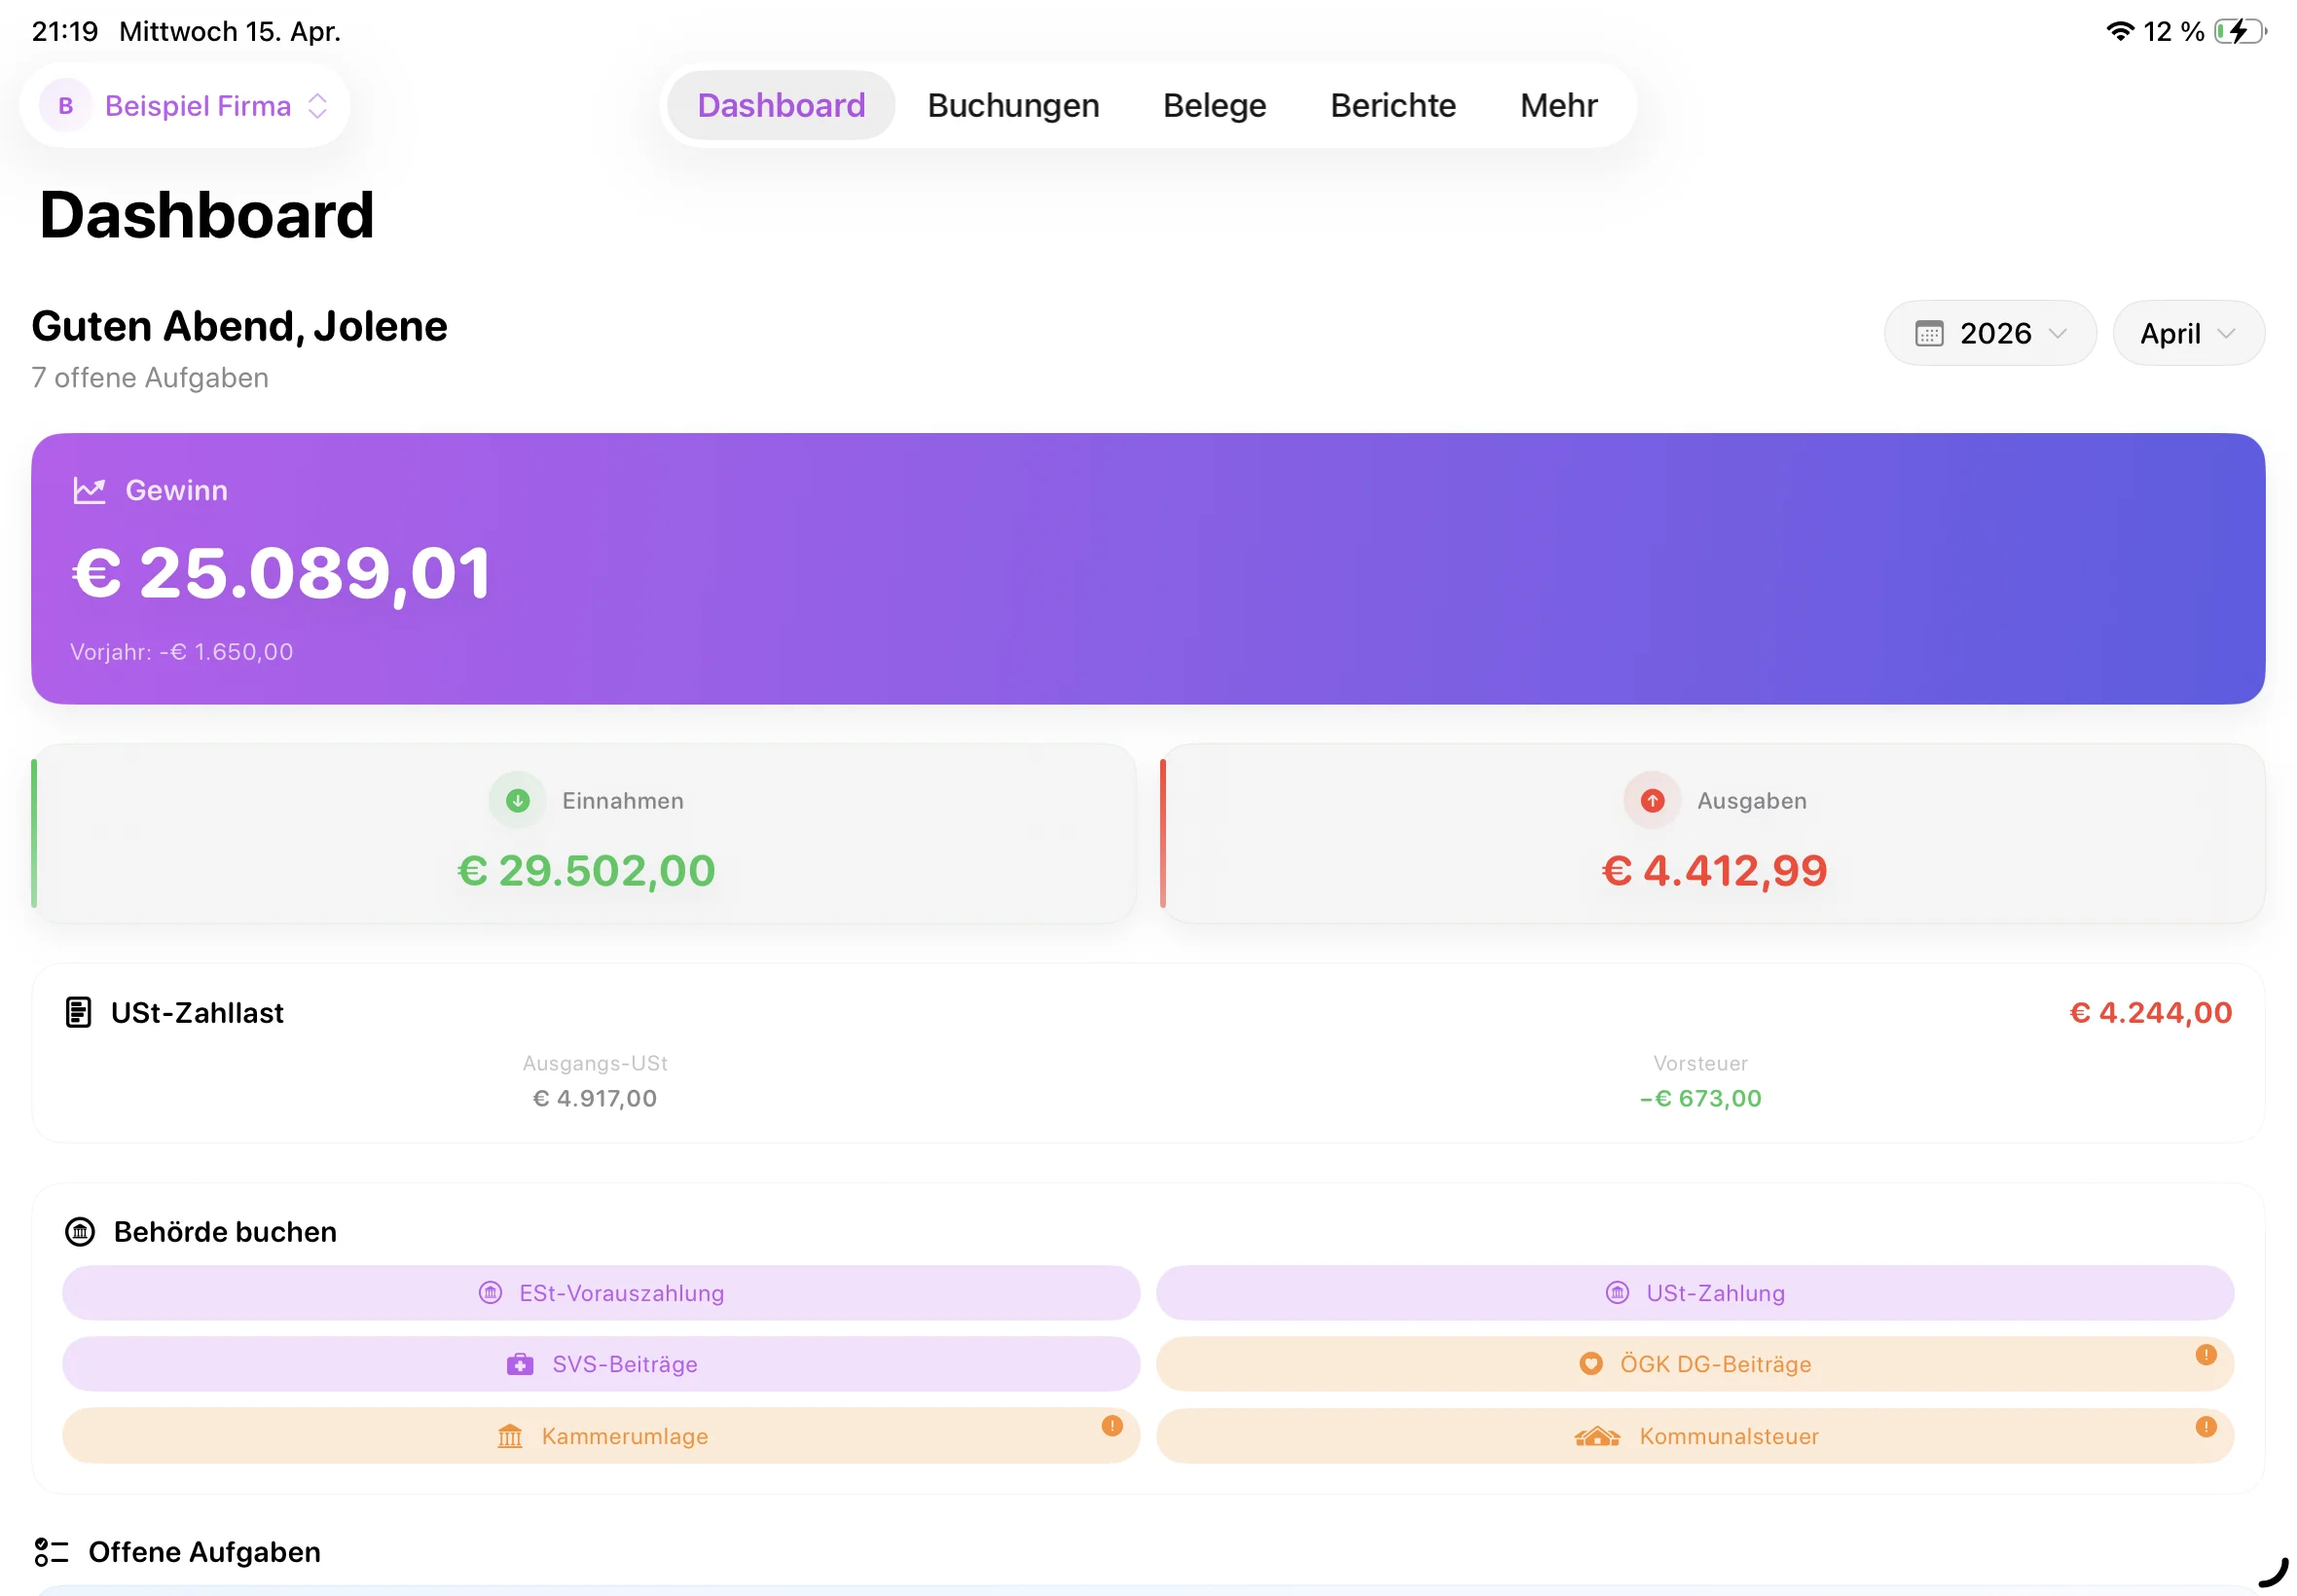Viewport: 2297px width, 1596px height.
Task: Open the purple Gewinn summary card
Action: point(1147,568)
